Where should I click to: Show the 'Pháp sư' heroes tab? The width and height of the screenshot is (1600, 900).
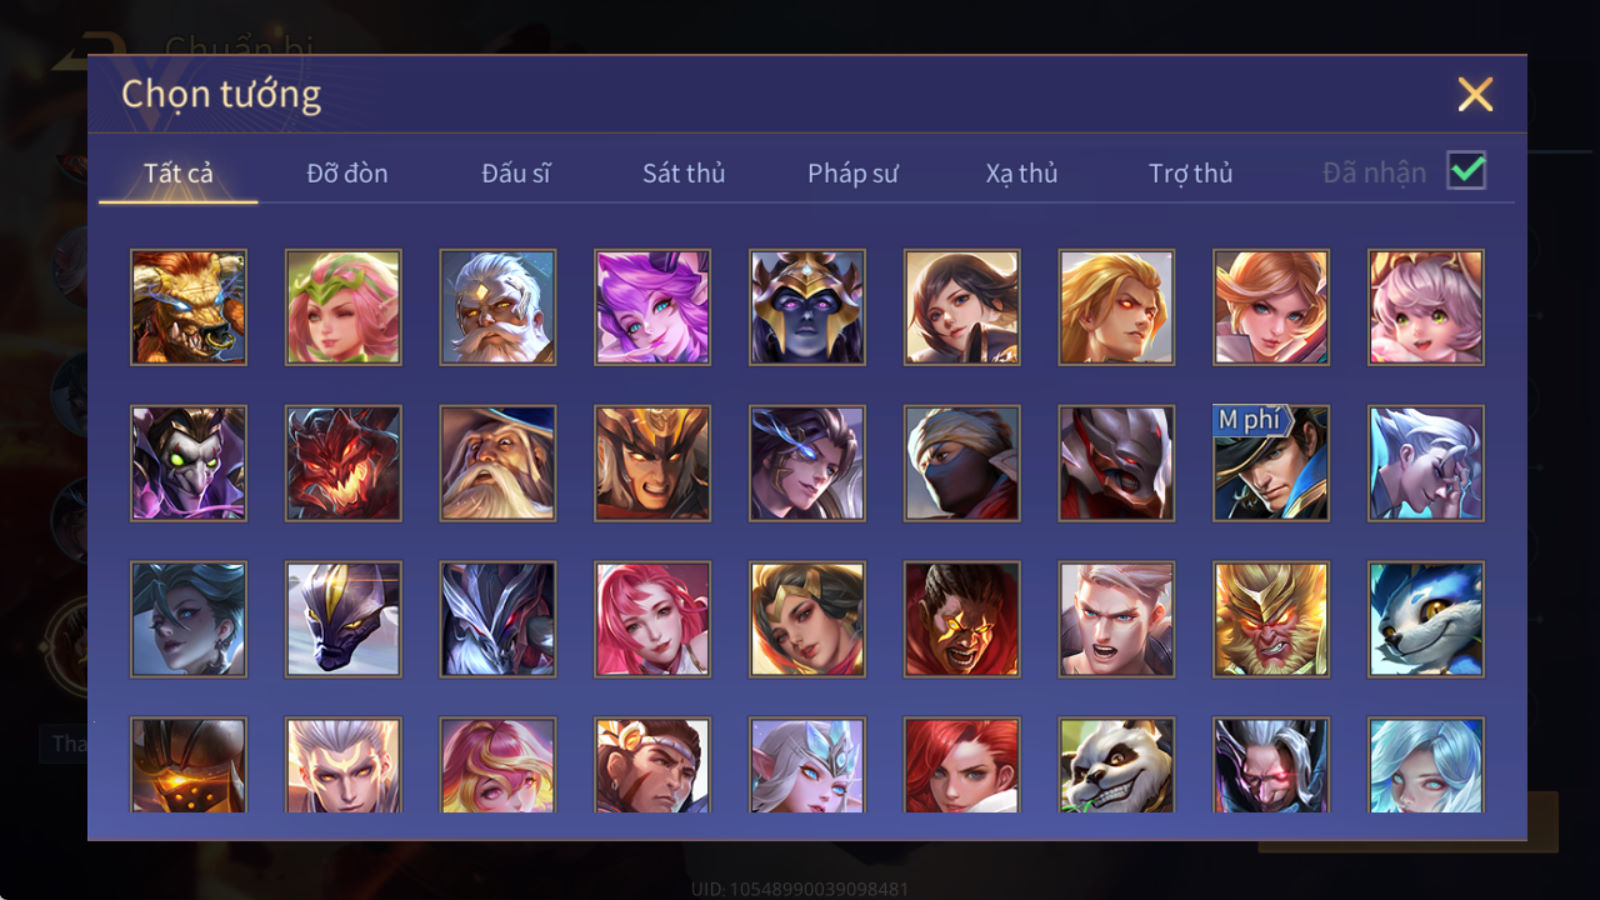click(853, 173)
